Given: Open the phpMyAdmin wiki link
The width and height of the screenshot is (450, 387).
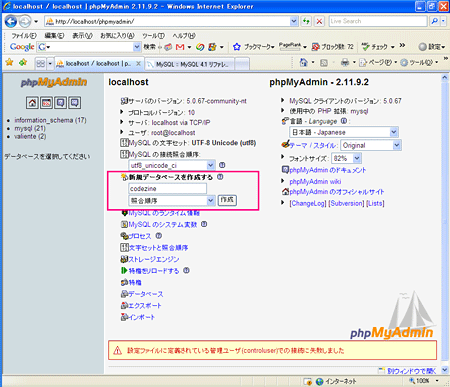Looking at the screenshot, I should click(315, 181).
